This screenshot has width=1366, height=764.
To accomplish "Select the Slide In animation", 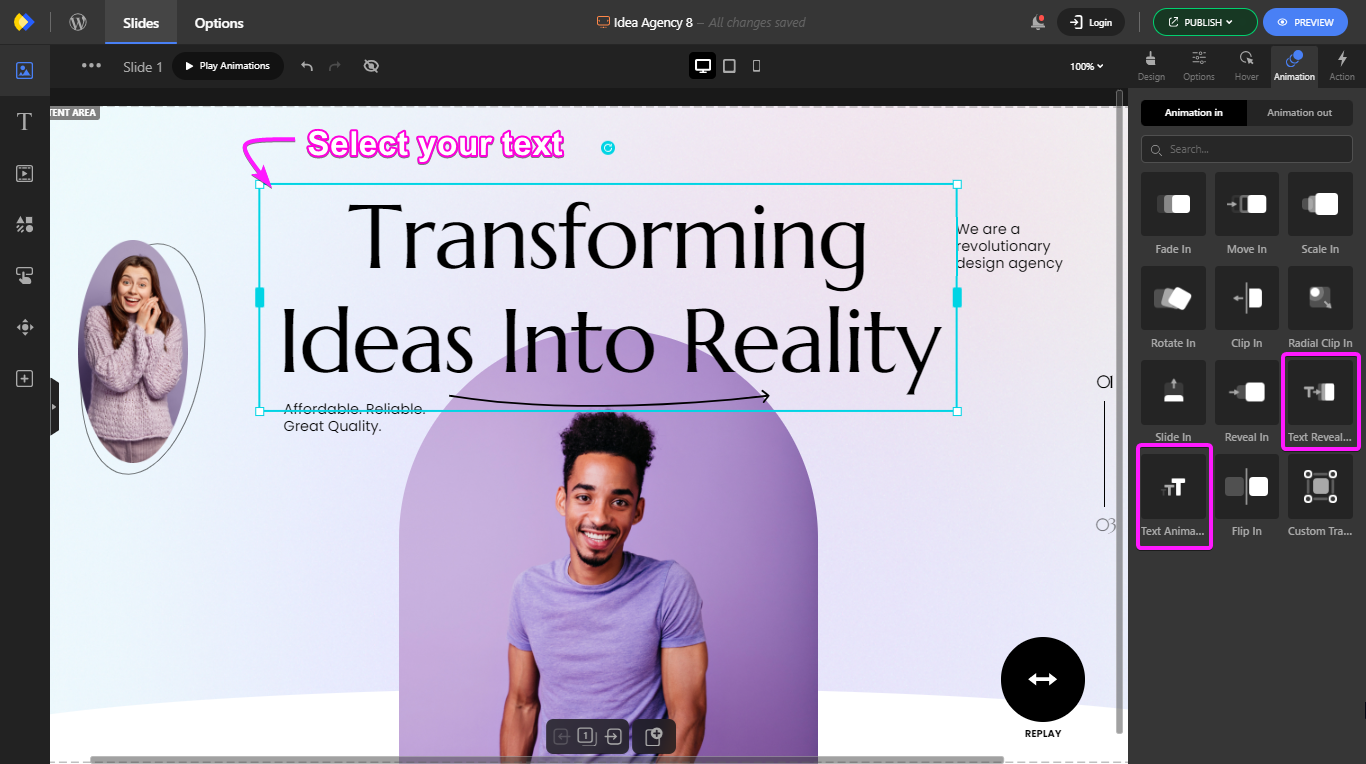I will click(x=1173, y=402).
